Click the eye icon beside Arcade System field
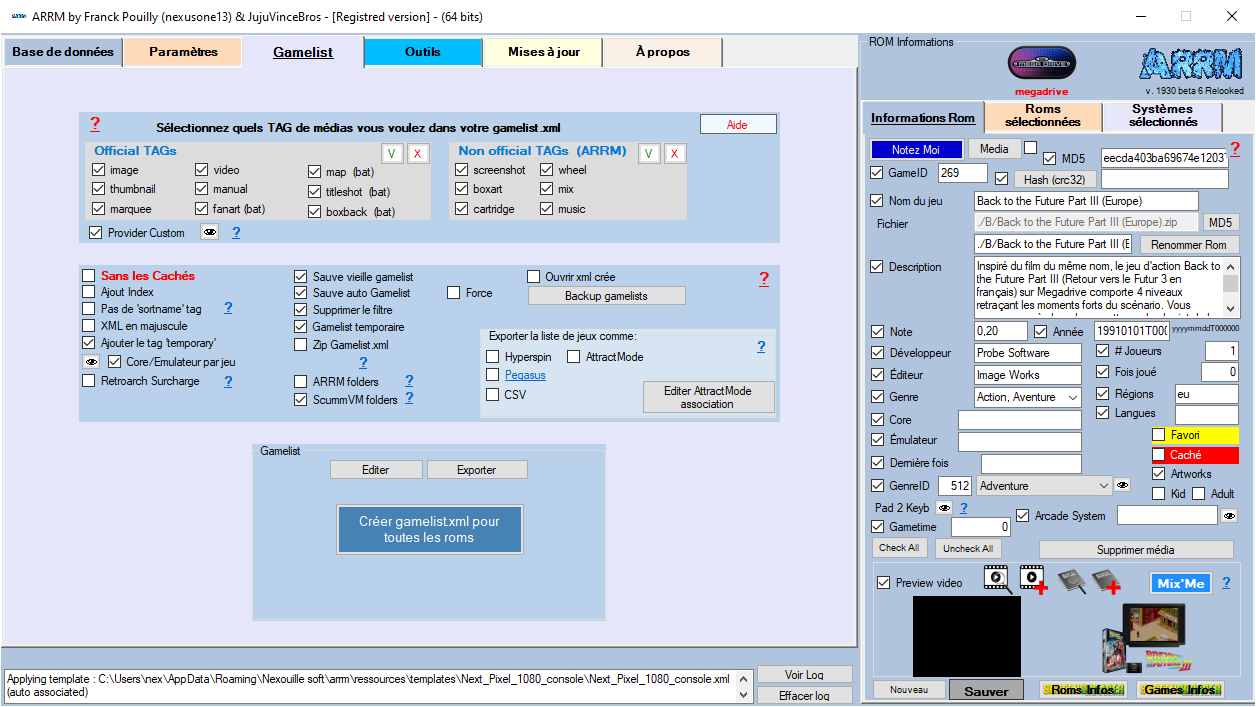 click(x=1229, y=516)
